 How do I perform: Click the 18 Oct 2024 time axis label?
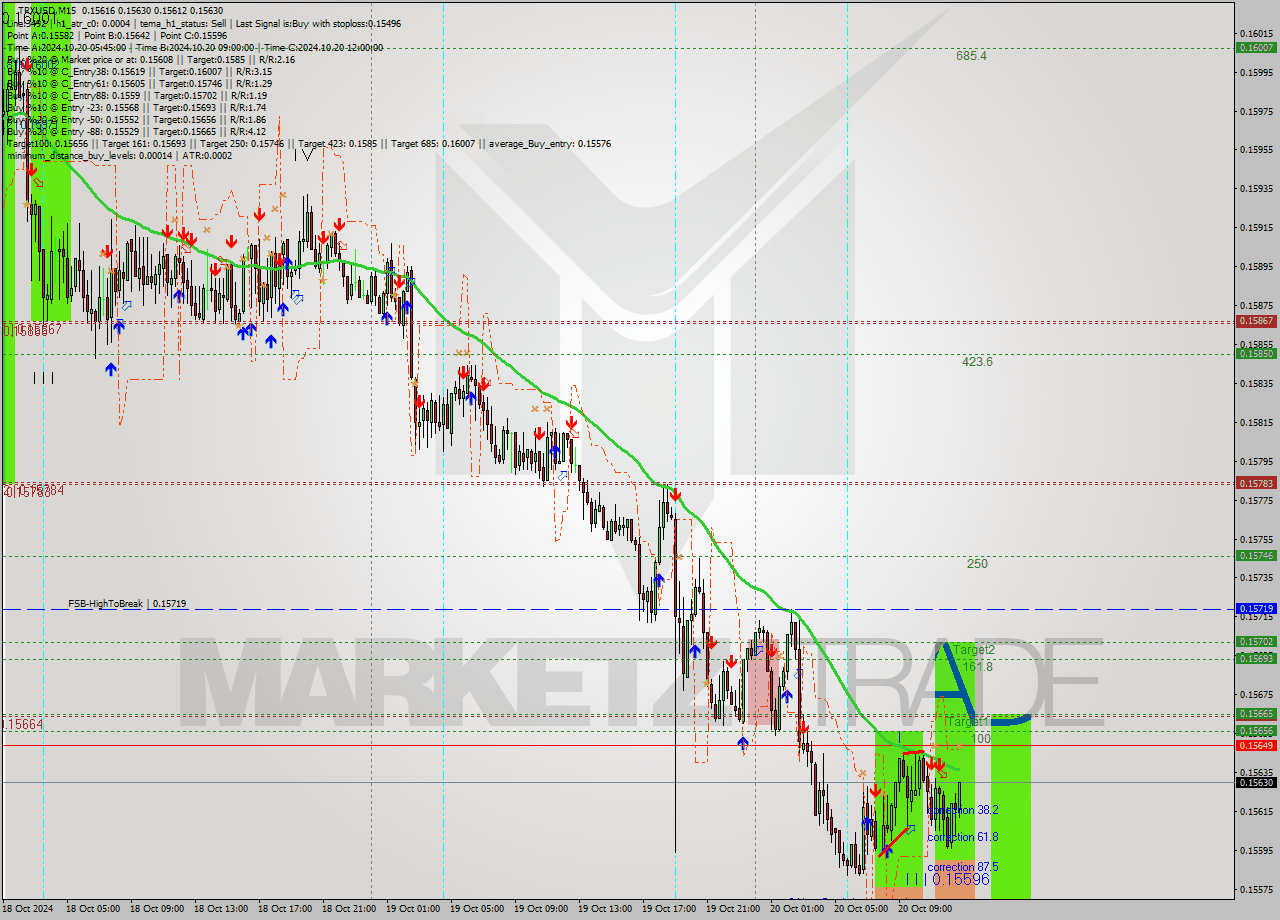click(26, 909)
